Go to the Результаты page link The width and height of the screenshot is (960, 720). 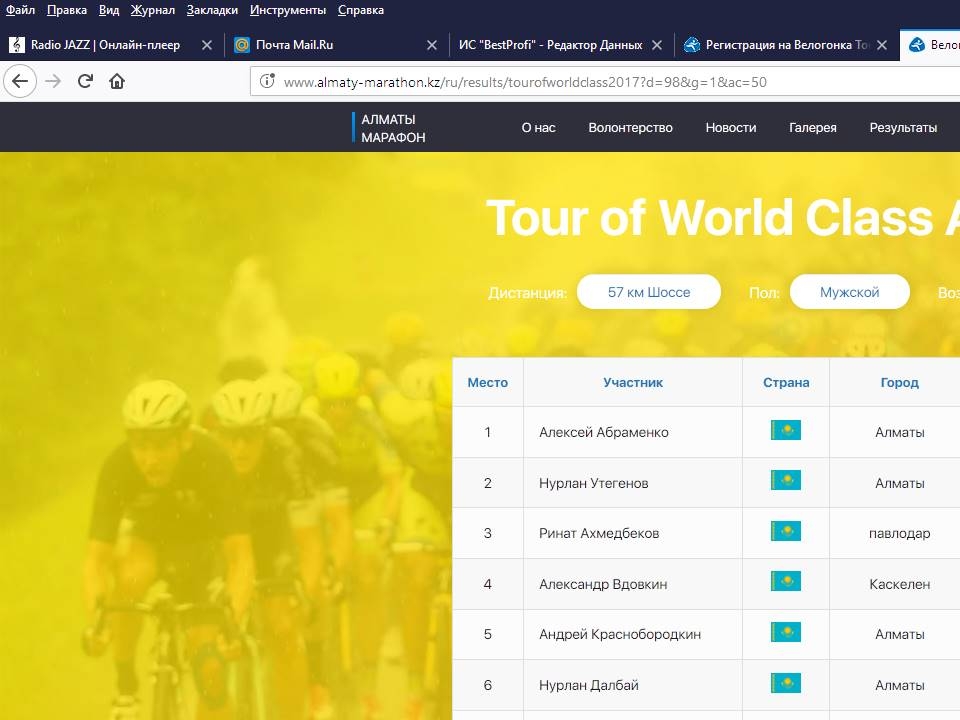903,127
